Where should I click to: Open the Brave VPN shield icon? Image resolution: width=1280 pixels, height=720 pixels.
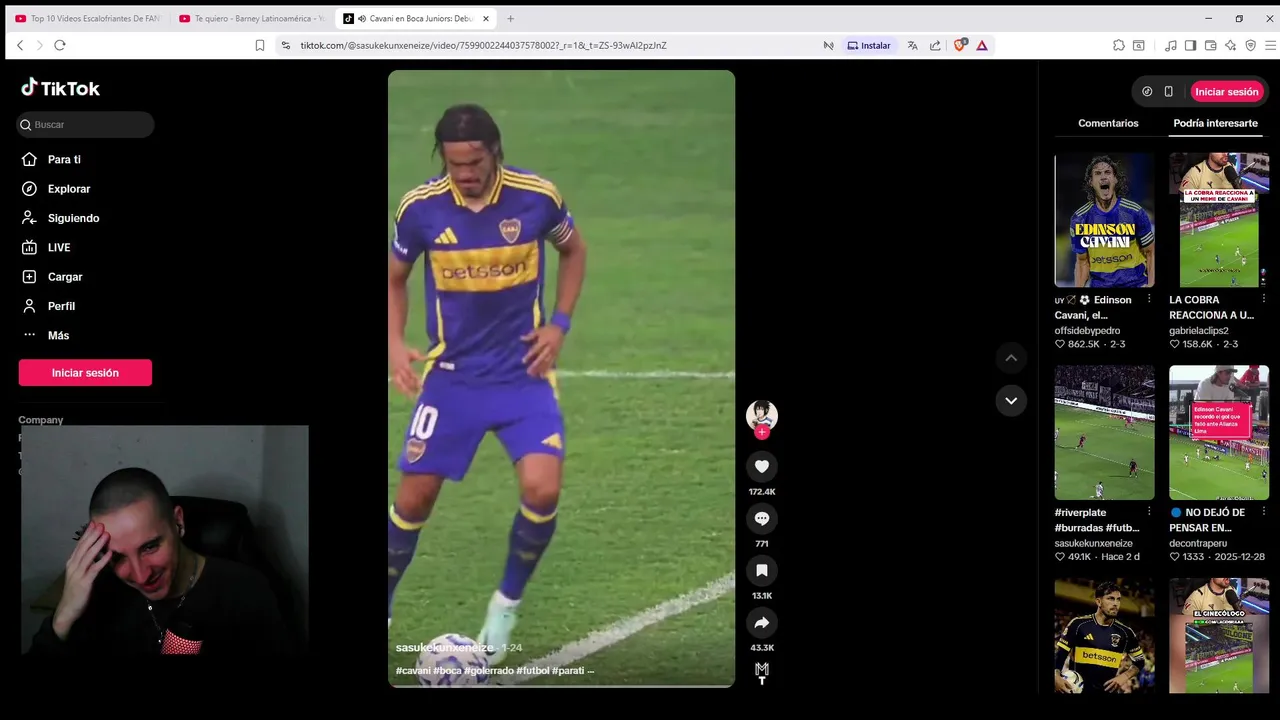click(x=1250, y=45)
